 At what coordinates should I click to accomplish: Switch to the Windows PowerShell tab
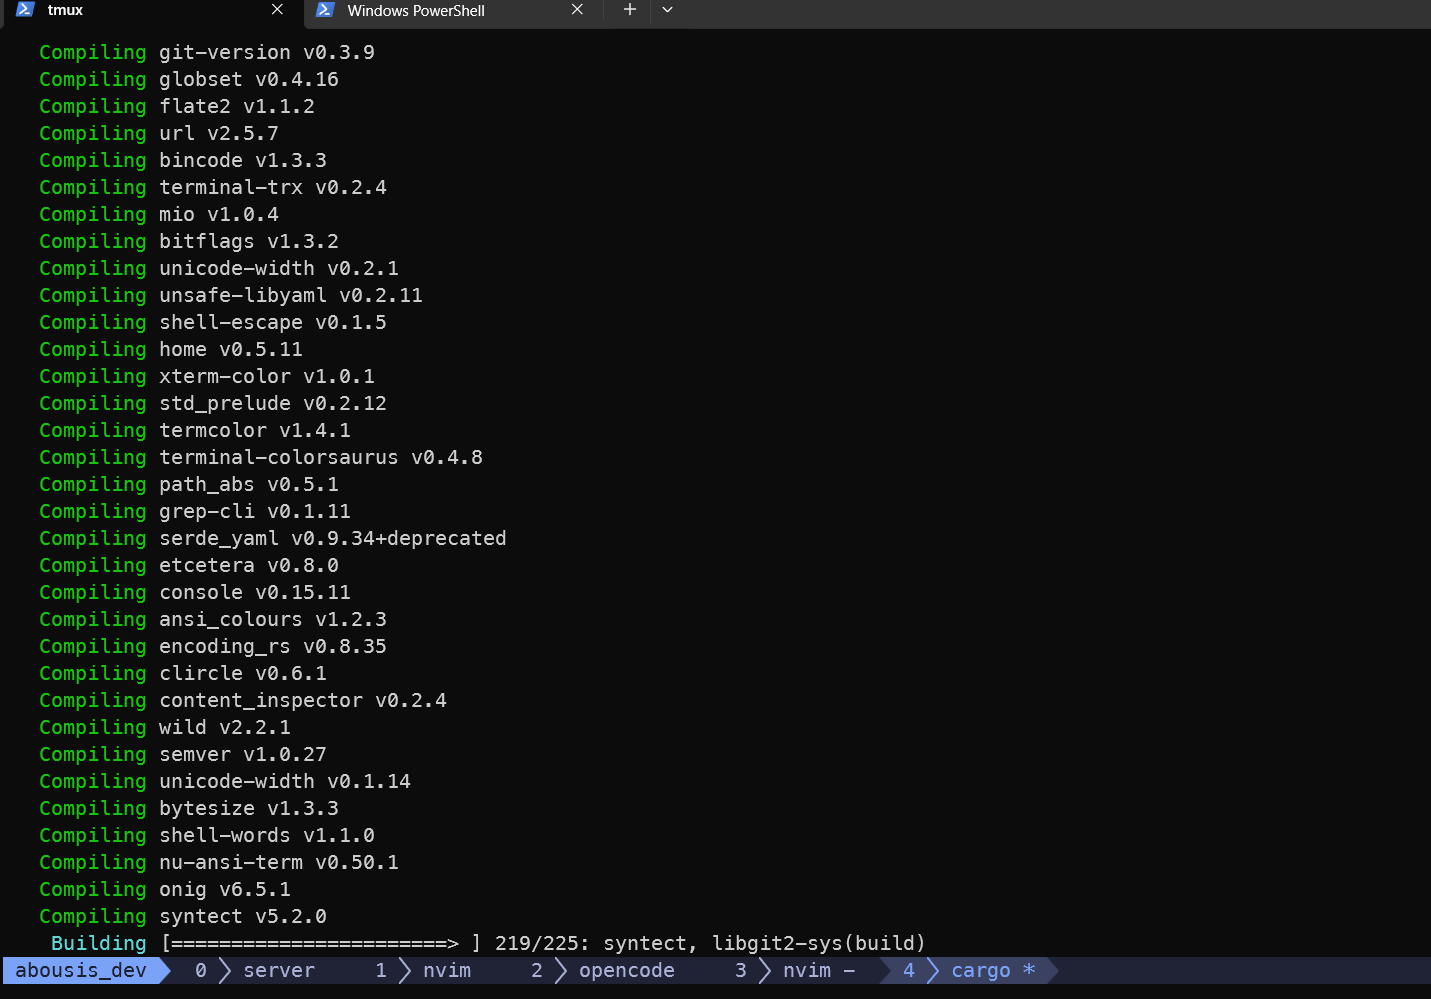[416, 11]
